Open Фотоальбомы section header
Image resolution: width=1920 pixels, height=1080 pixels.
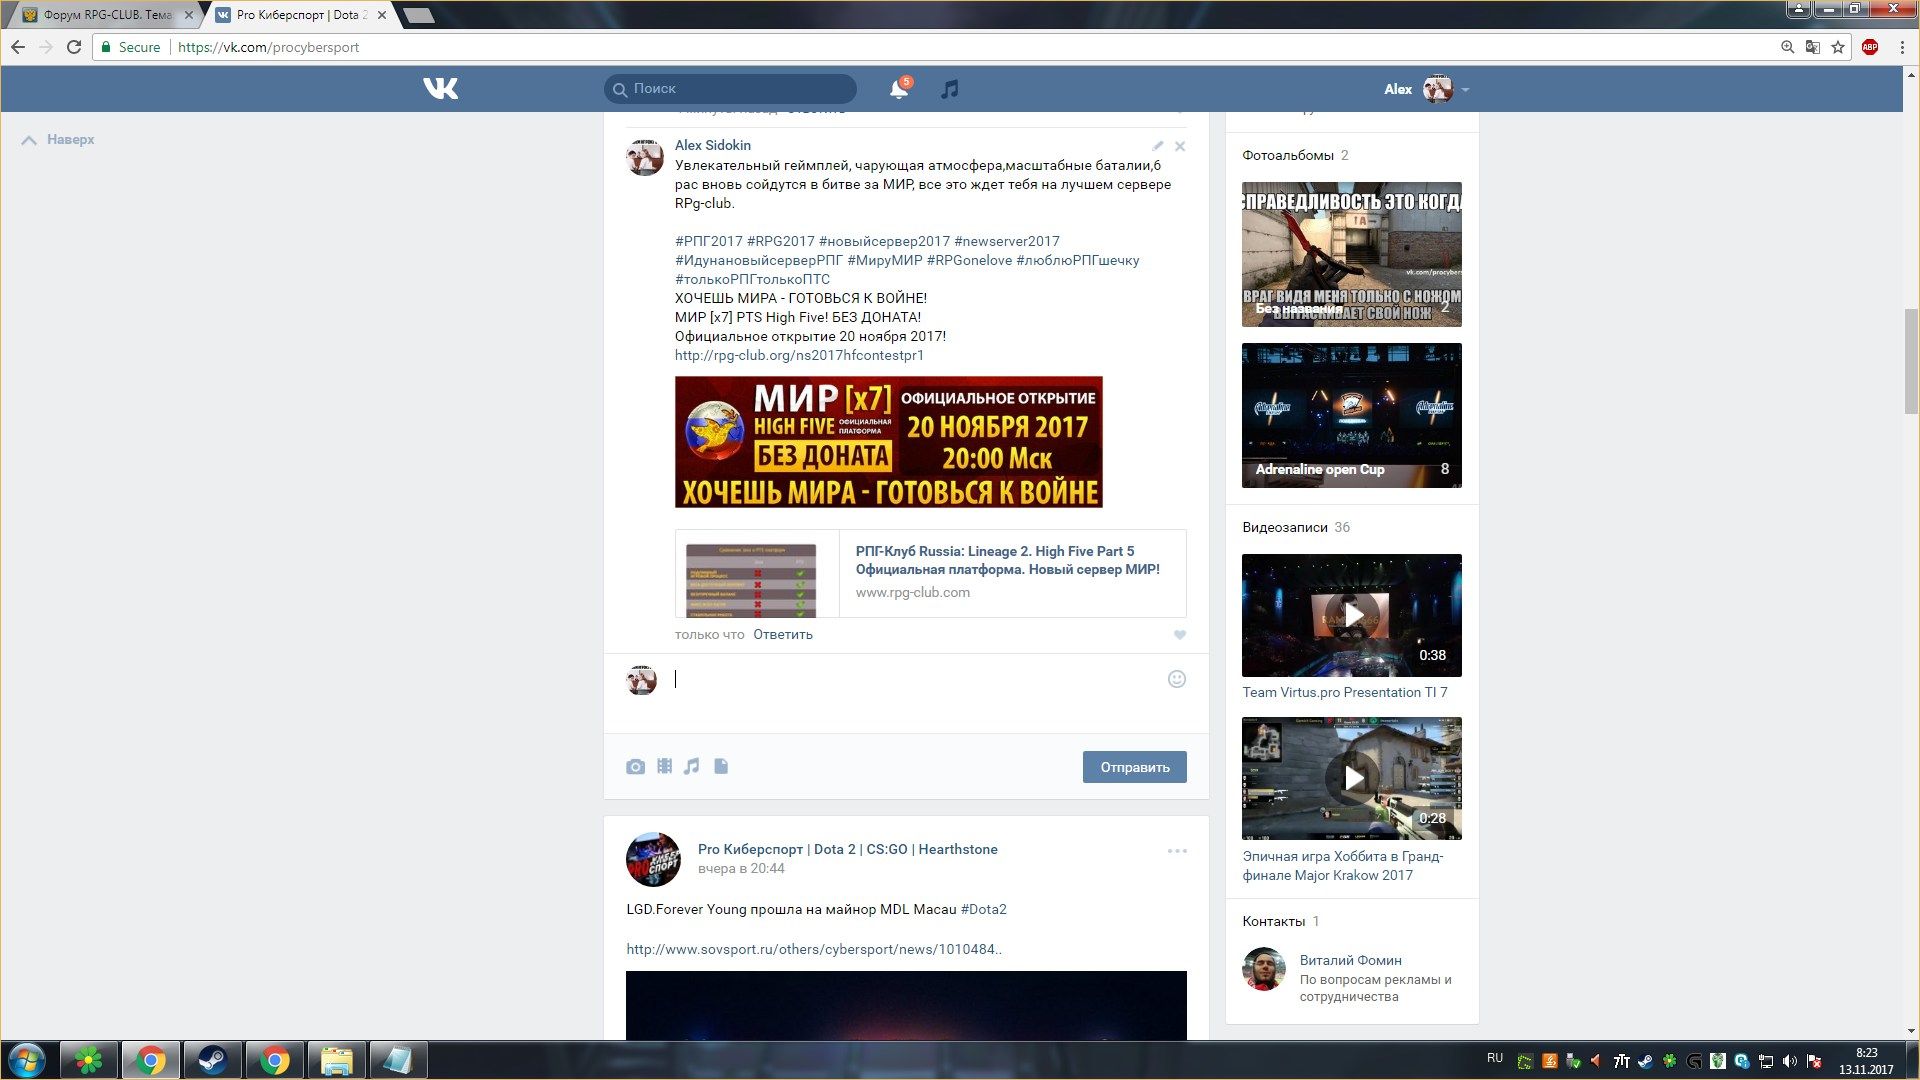[1288, 155]
